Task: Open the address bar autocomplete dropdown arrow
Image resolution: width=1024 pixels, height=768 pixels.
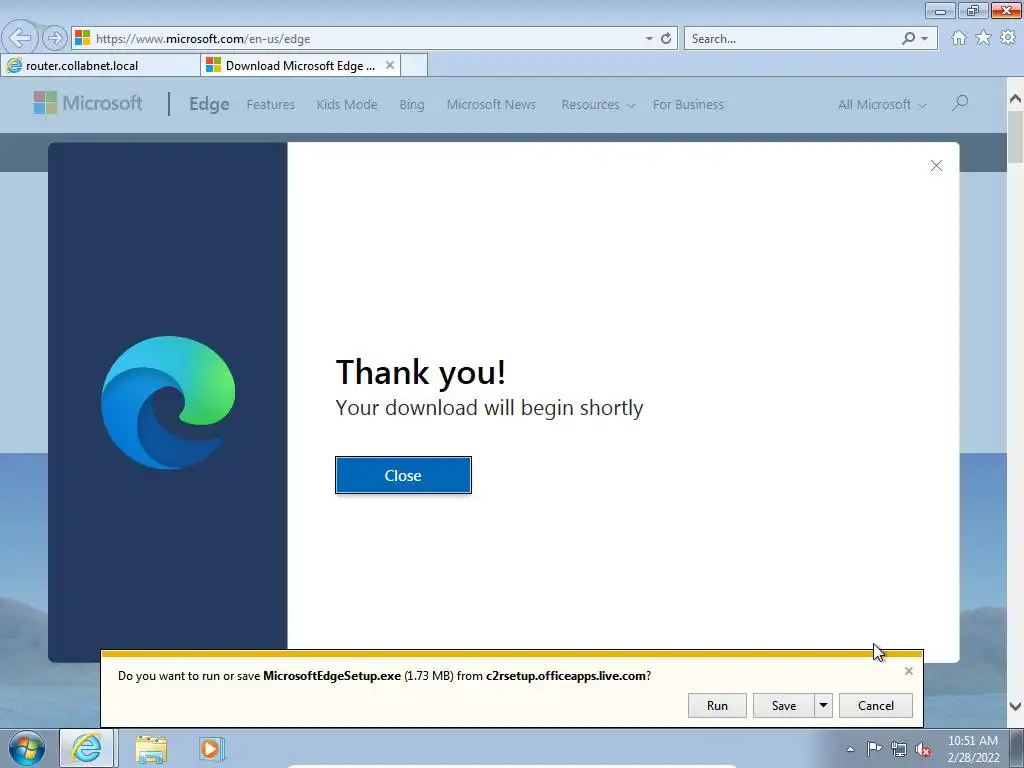Action: click(x=648, y=39)
